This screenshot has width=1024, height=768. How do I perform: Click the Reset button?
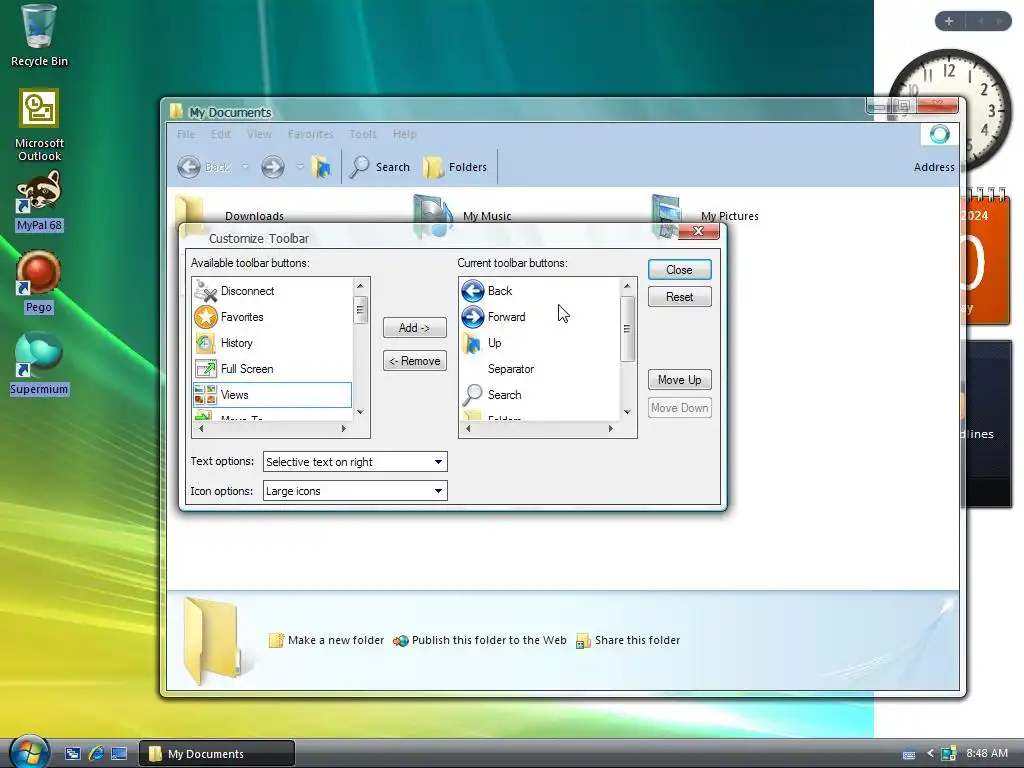click(x=680, y=297)
